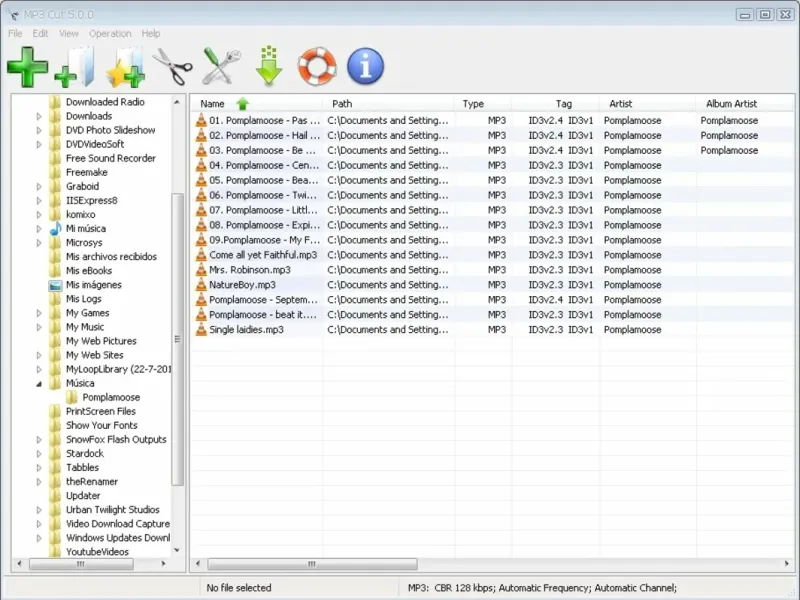
Task: Select file 05. Pomplamoose - Bea
Action: click(264, 181)
